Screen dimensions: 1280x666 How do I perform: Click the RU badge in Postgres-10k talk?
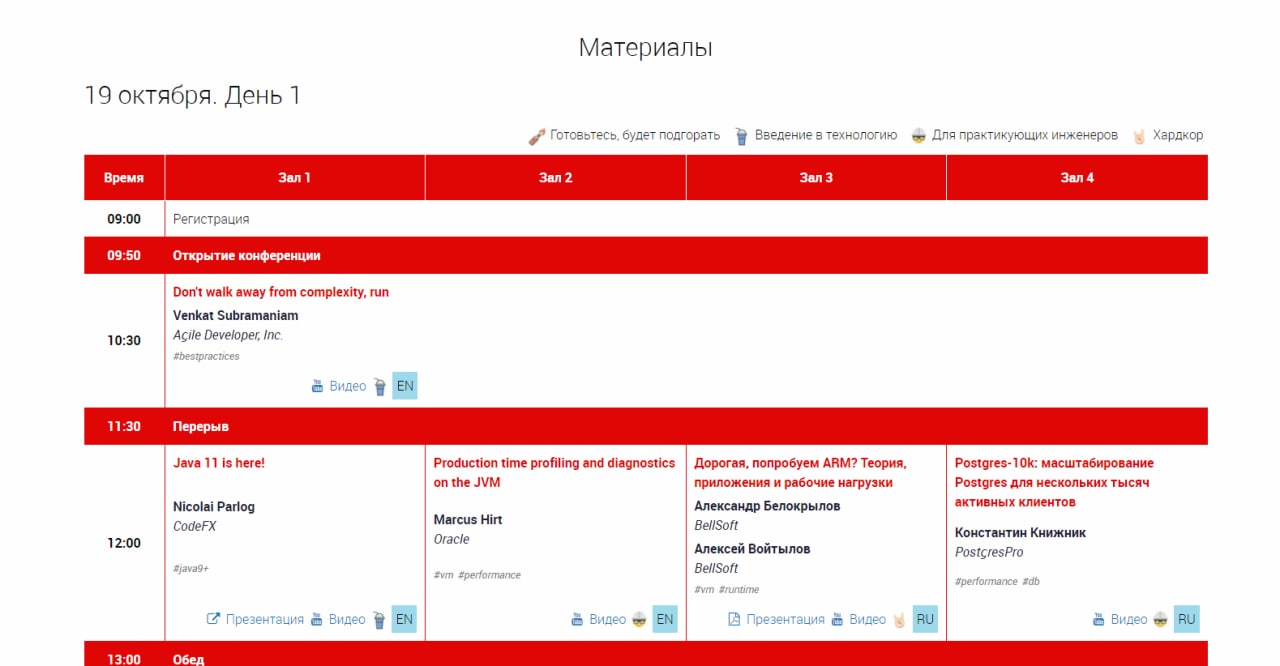[1186, 619]
